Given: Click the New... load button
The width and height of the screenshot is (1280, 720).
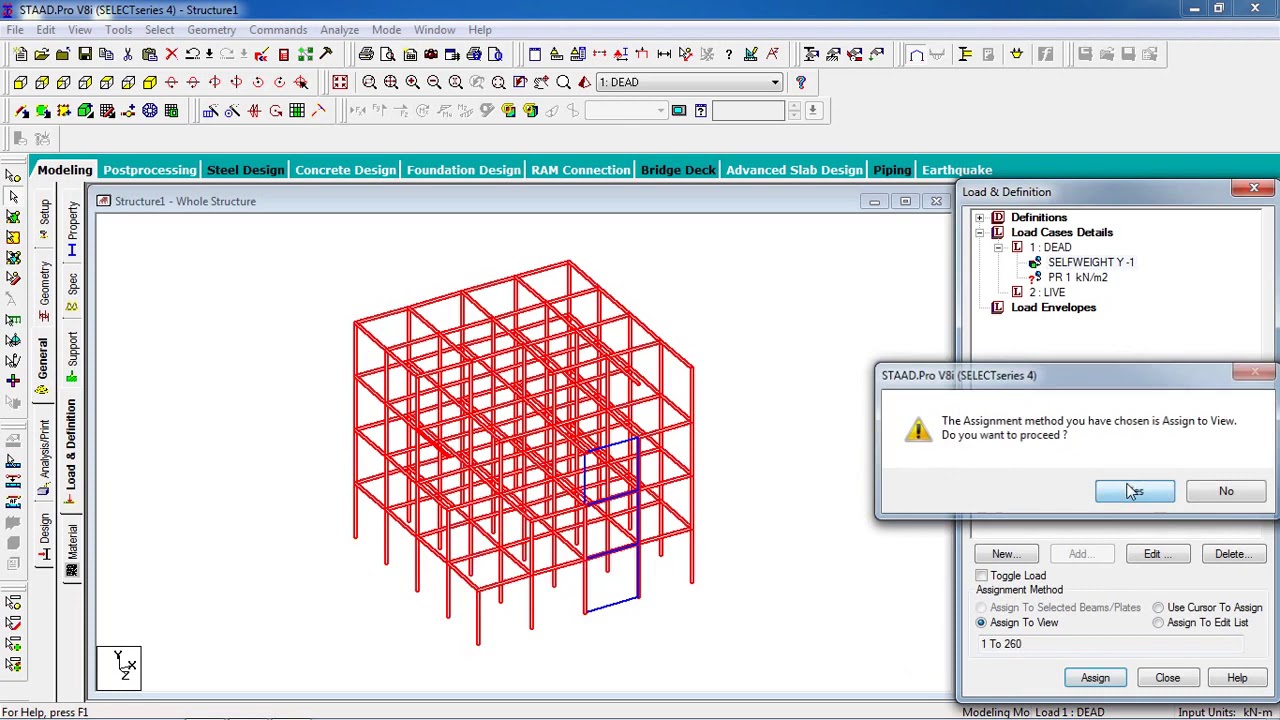Looking at the screenshot, I should (x=1006, y=554).
